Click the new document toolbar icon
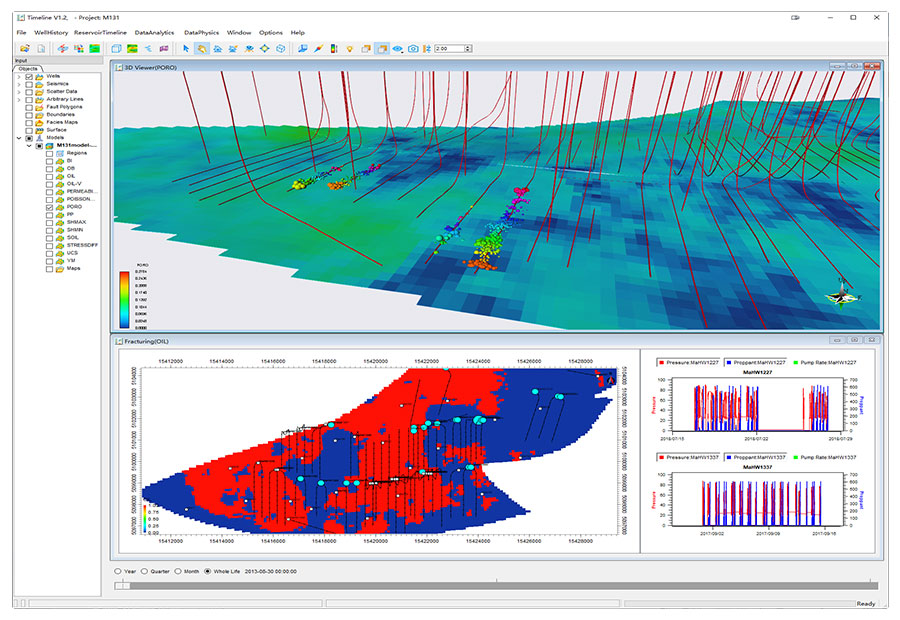This screenshot has width=900, height=620. pyautogui.click(x=41, y=49)
